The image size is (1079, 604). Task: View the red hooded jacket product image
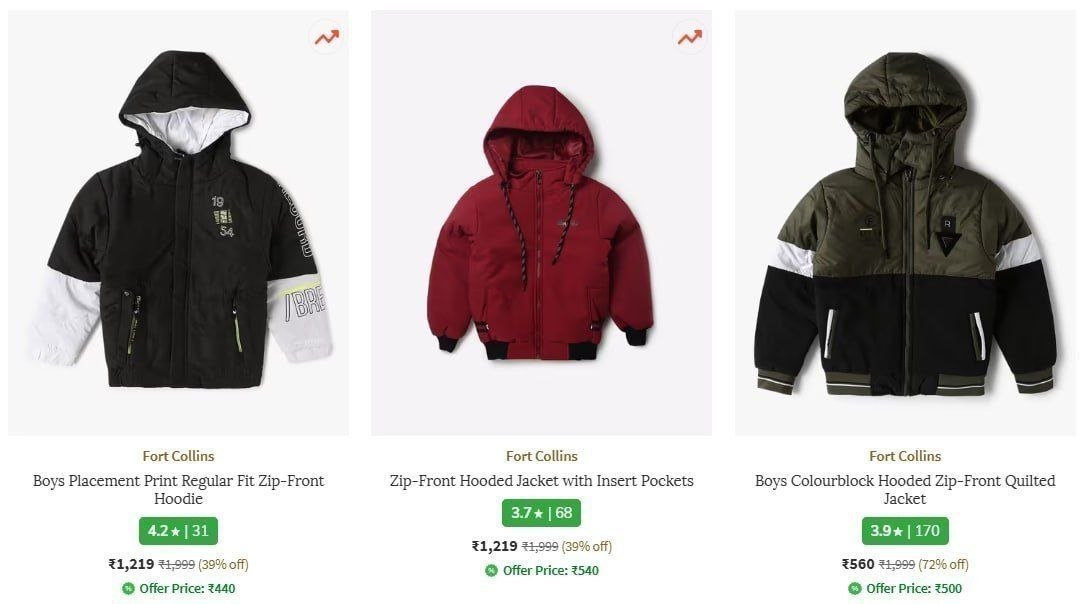[541, 220]
